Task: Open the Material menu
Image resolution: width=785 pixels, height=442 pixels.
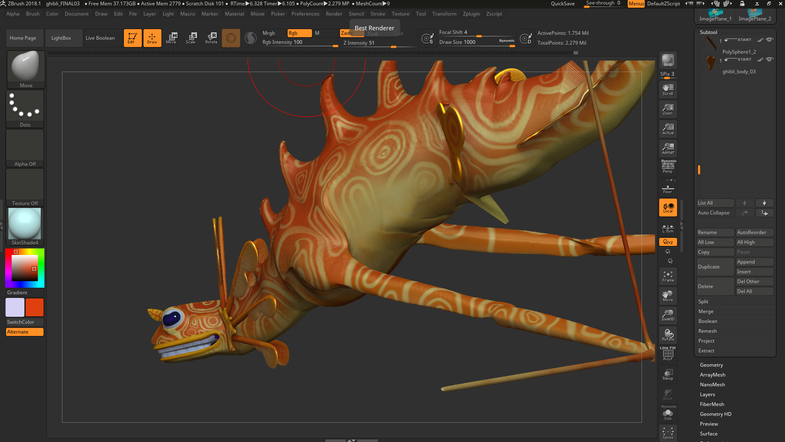Action: click(x=234, y=14)
